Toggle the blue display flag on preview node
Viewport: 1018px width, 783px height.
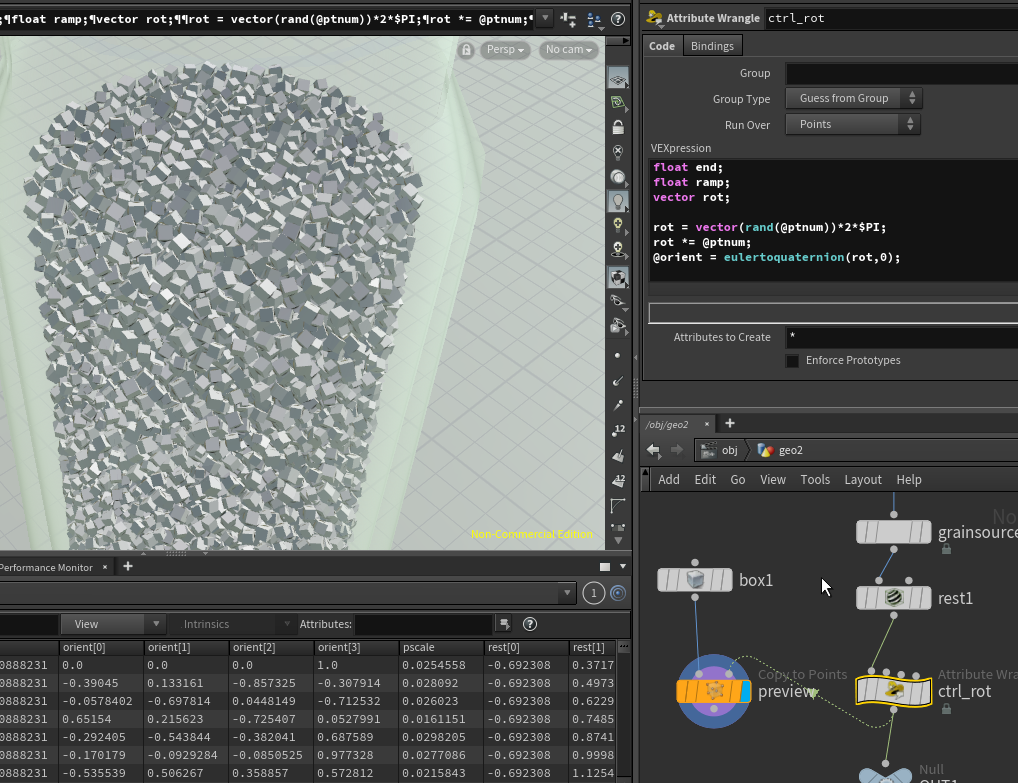coord(744,691)
